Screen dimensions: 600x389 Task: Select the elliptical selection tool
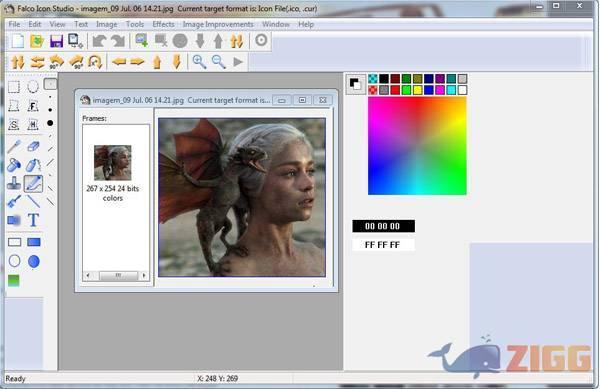pyautogui.click(x=33, y=87)
